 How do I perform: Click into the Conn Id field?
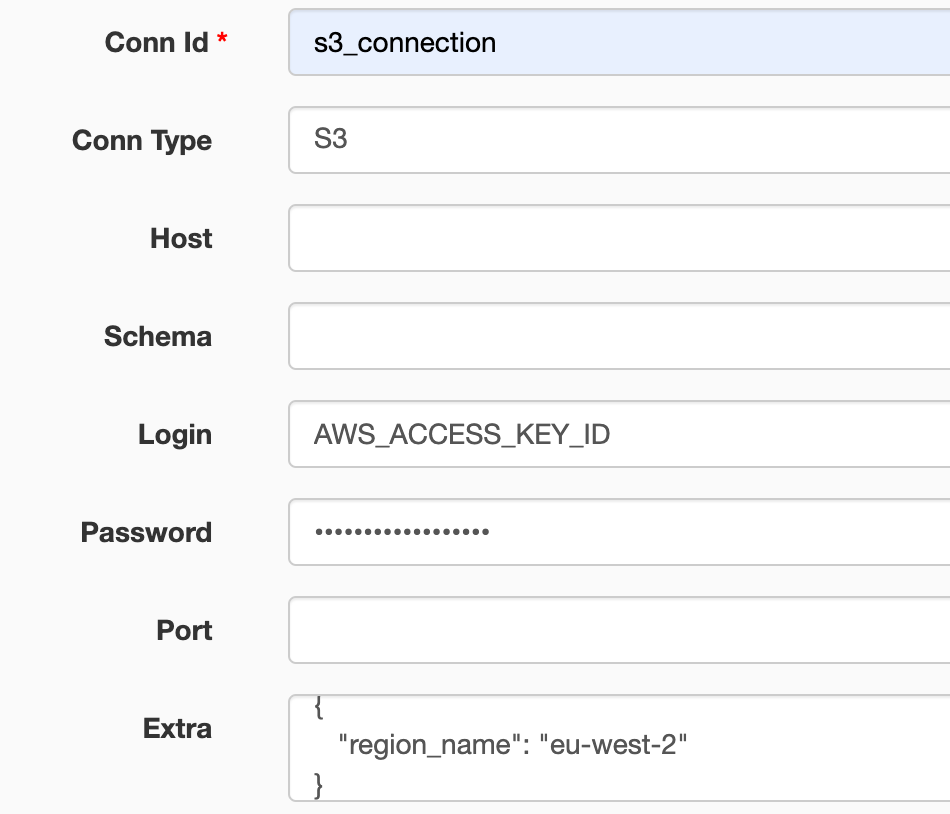[x=600, y=43]
